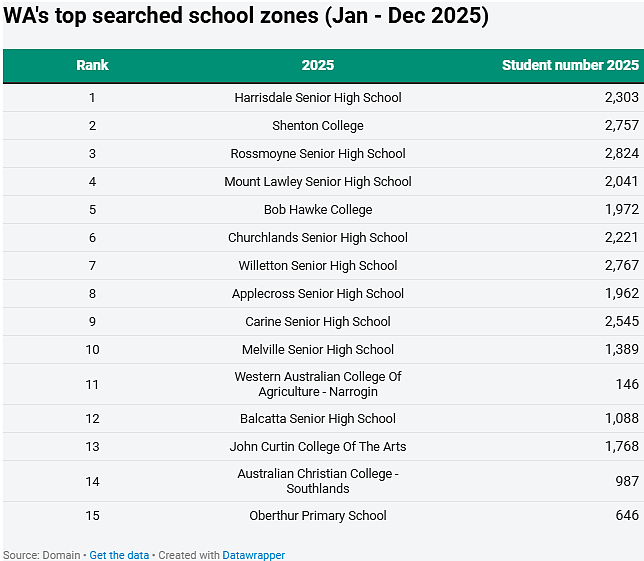
Task: Select Oberthur Primary School row
Action: 321,515
